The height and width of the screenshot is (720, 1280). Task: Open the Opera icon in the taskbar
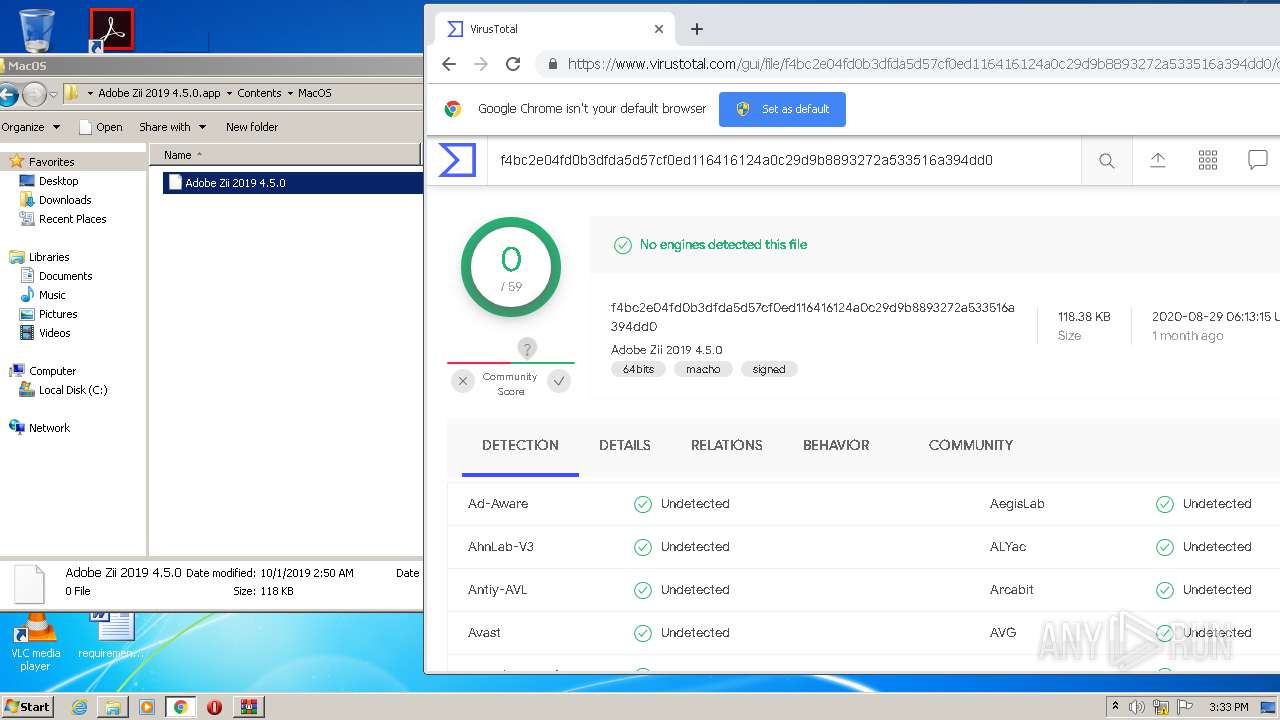(214, 707)
